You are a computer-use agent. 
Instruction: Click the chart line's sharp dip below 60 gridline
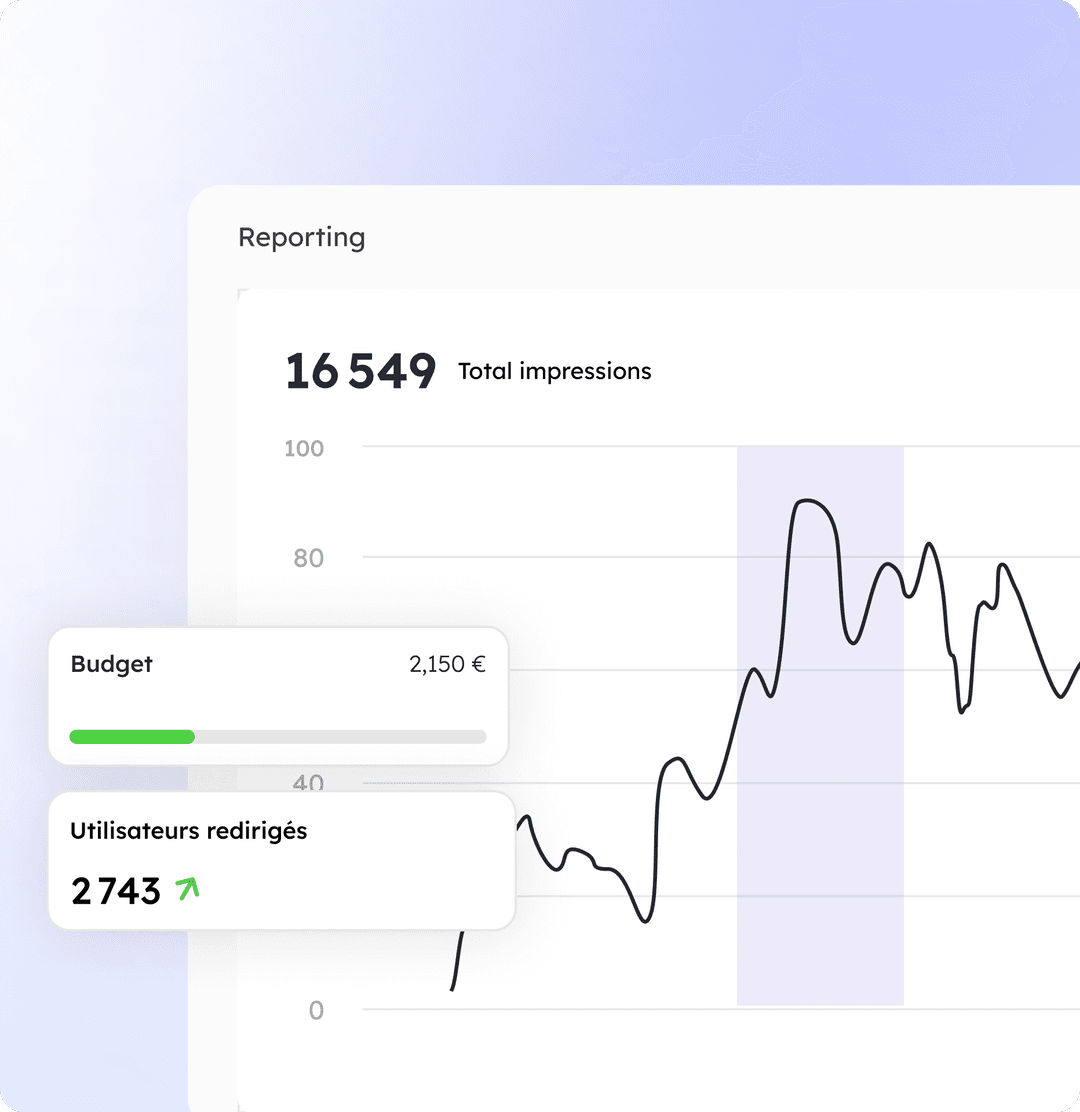coord(962,710)
